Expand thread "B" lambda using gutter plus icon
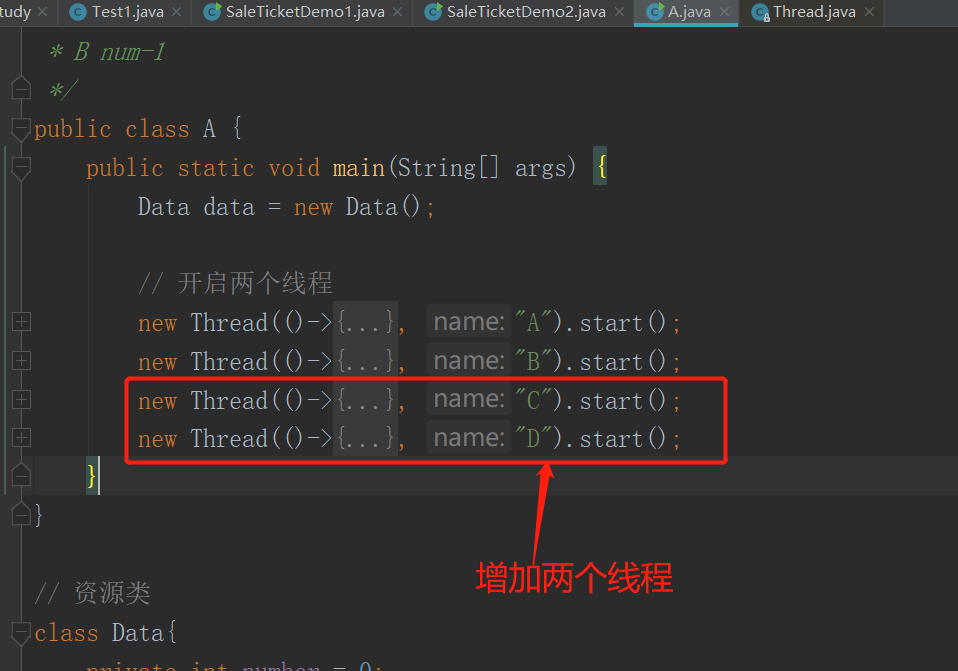 [x=22, y=361]
